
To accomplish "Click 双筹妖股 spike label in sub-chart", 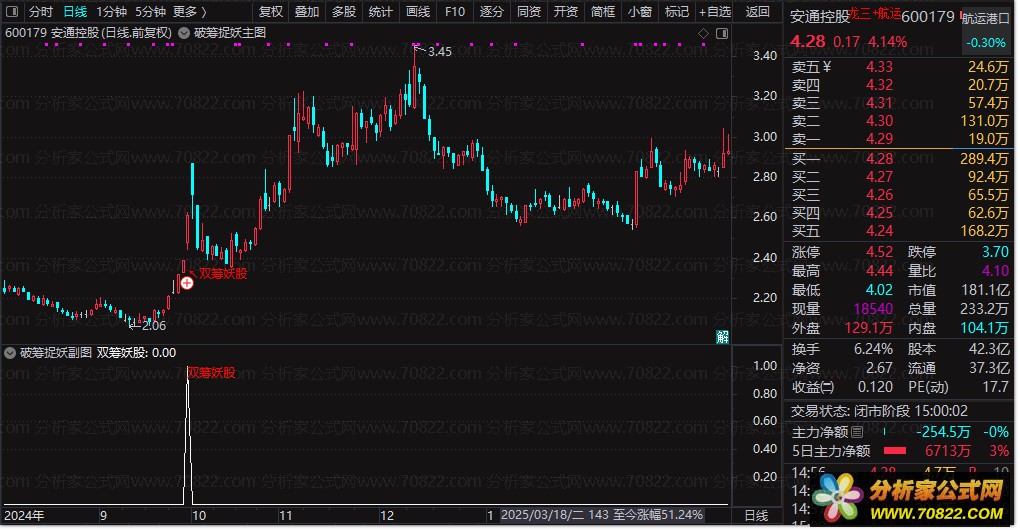I will [211, 373].
